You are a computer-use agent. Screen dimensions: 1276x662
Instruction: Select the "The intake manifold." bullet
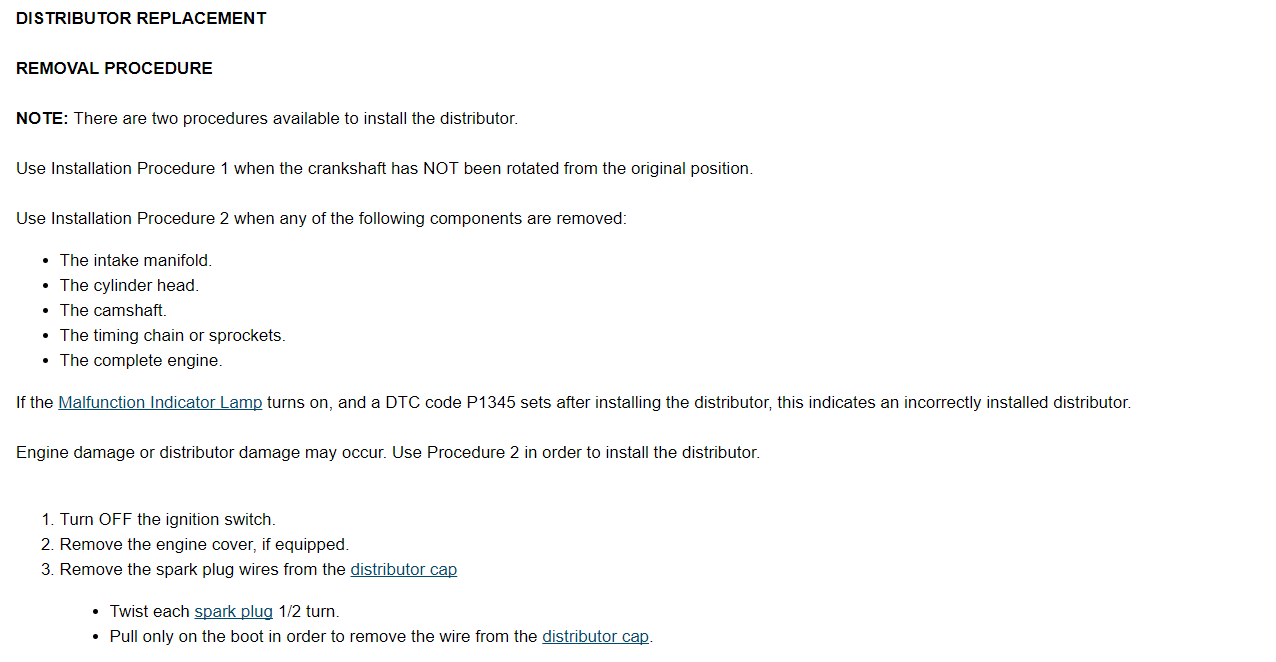136,261
